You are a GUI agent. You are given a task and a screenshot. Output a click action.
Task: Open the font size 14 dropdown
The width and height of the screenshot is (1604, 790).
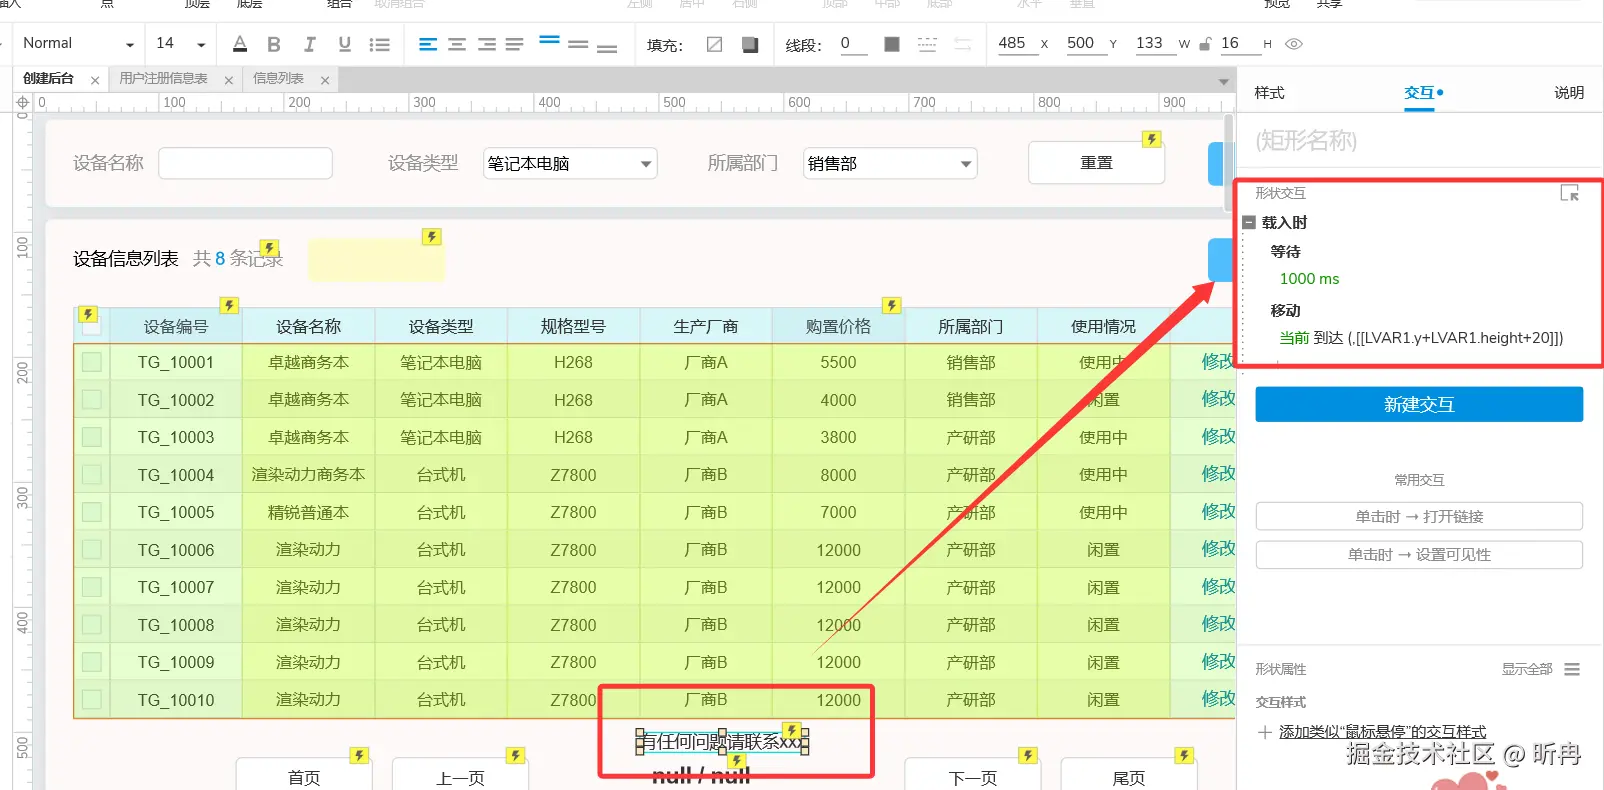click(x=180, y=44)
